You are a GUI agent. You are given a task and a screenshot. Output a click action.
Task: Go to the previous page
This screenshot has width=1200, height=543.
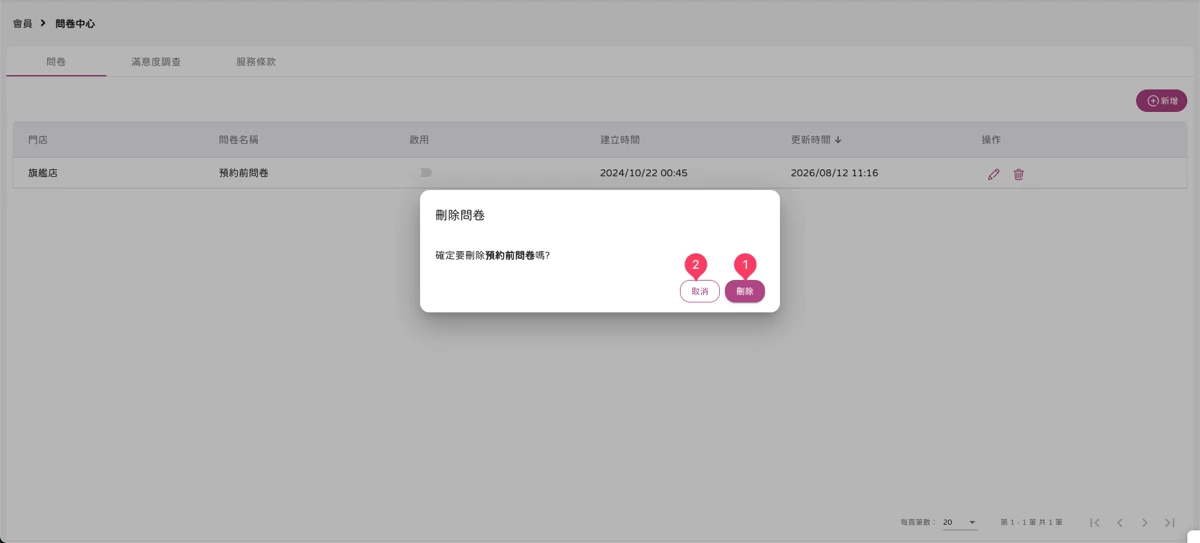tap(1120, 523)
